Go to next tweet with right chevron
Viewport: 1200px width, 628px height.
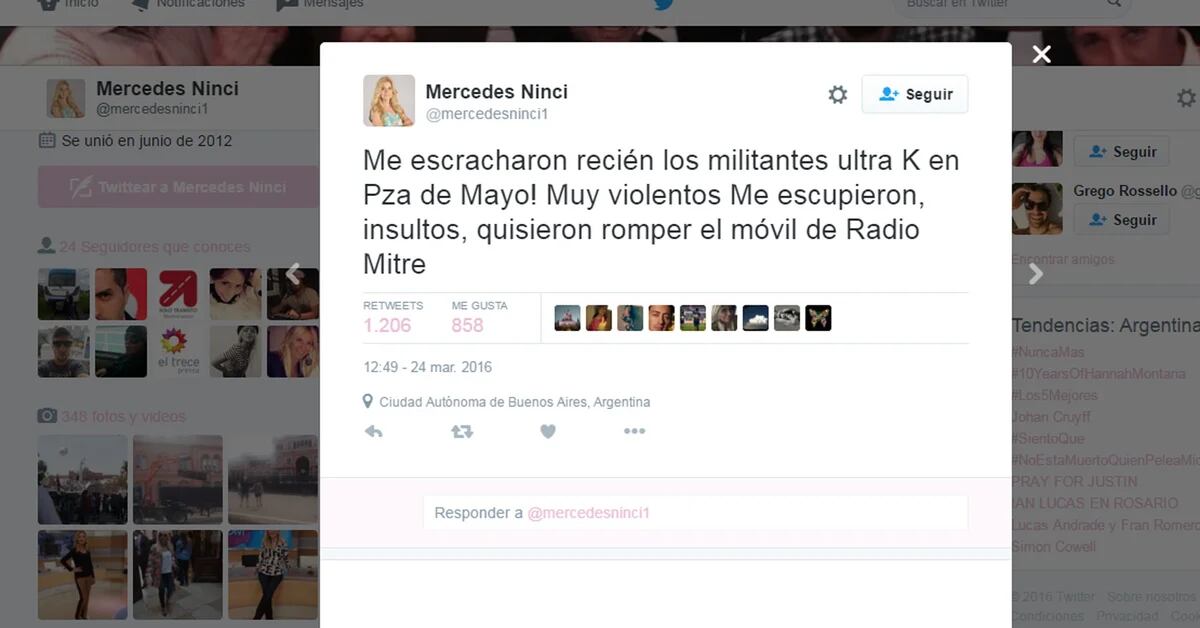pyautogui.click(x=1036, y=273)
